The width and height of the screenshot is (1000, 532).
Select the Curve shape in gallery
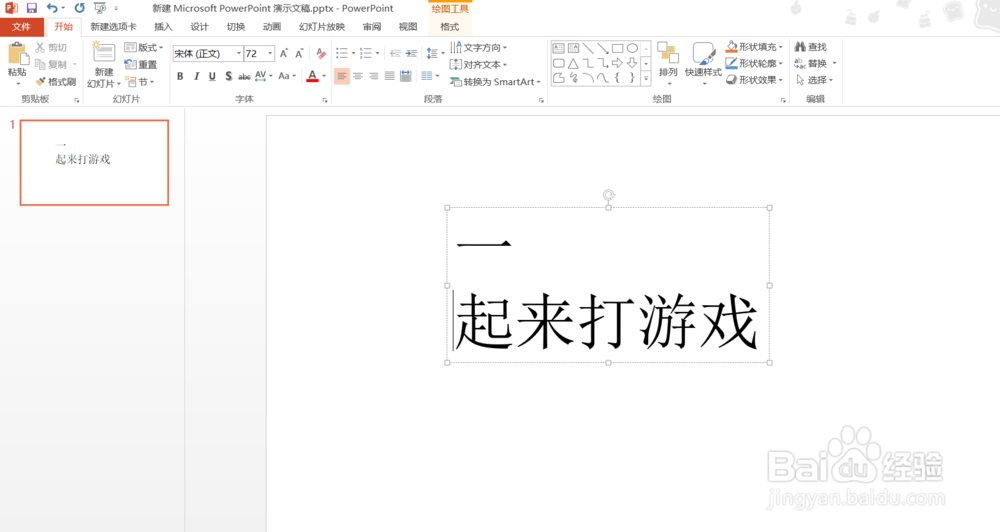click(603, 78)
